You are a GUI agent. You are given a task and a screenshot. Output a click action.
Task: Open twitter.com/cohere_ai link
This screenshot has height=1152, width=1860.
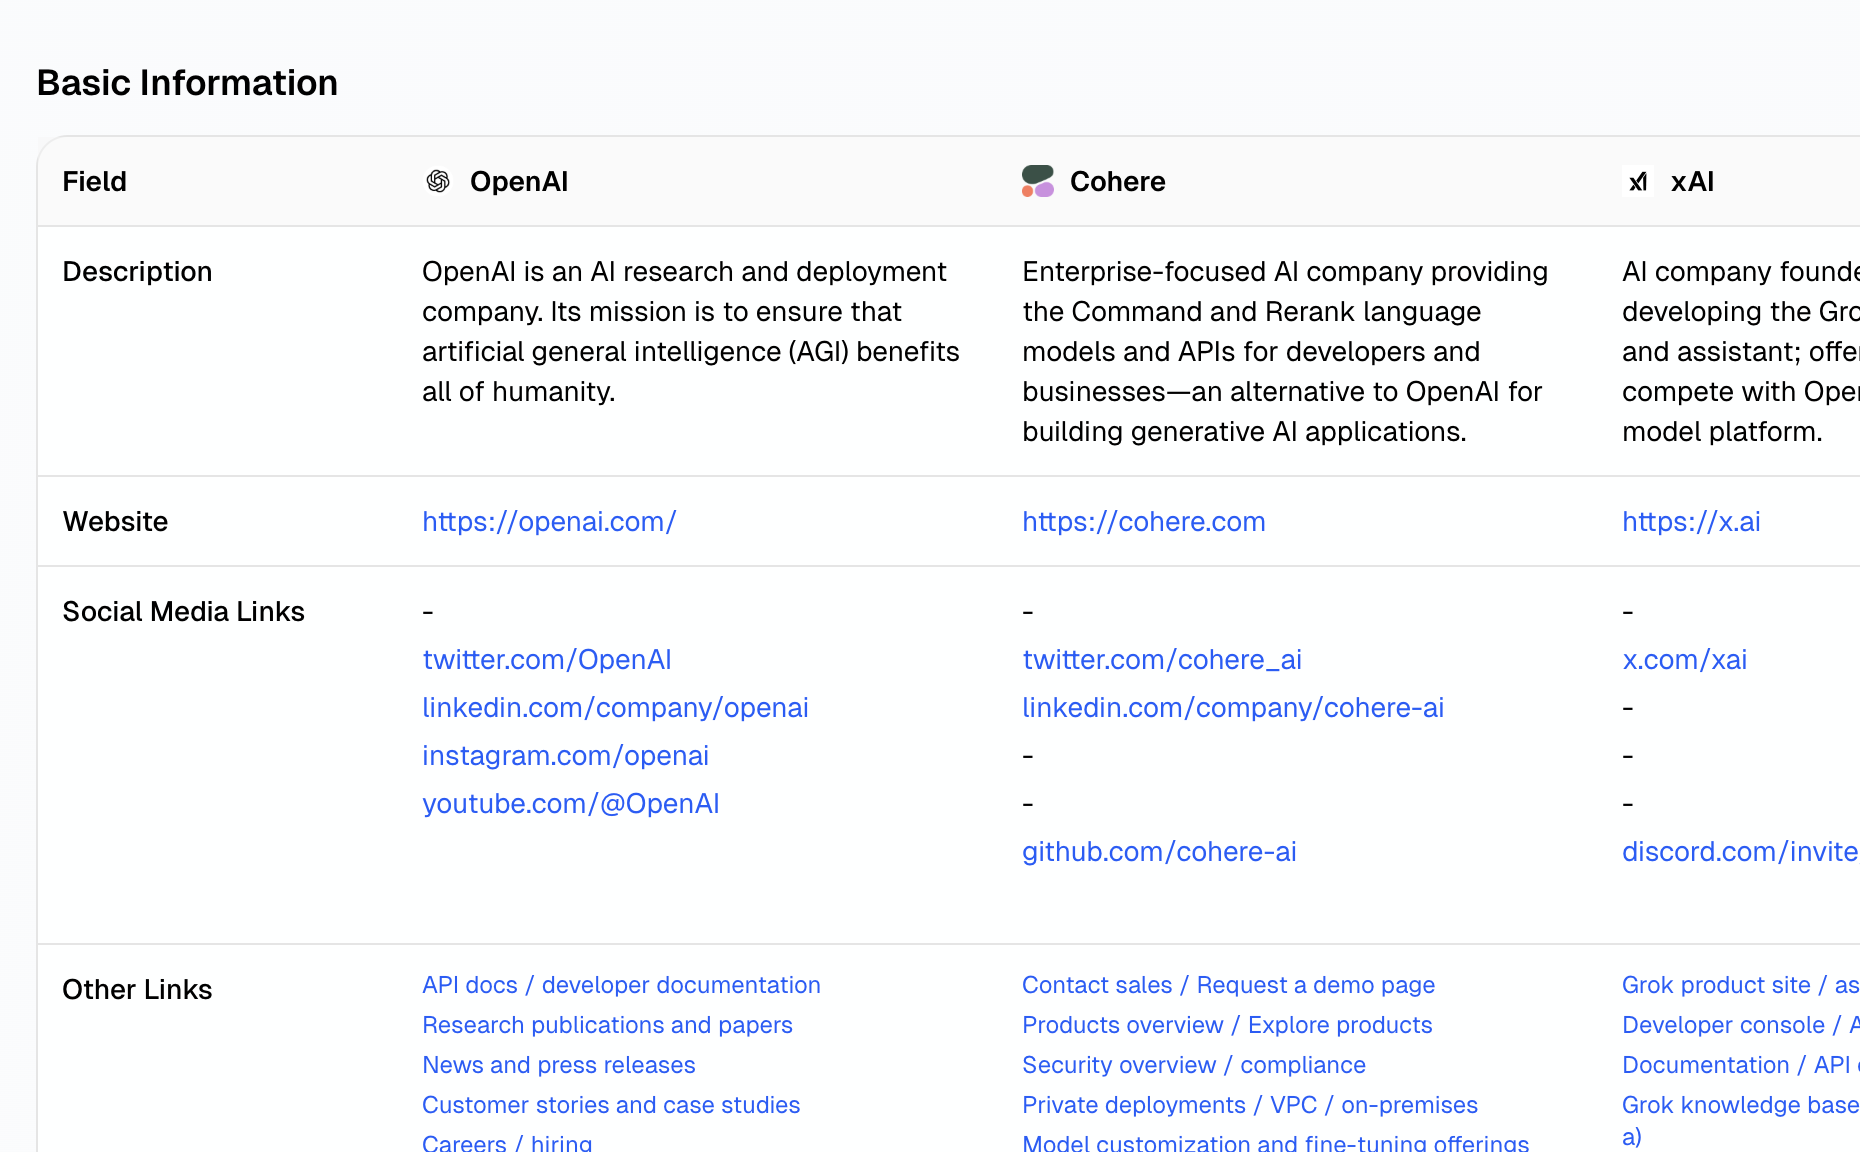(x=1161, y=659)
